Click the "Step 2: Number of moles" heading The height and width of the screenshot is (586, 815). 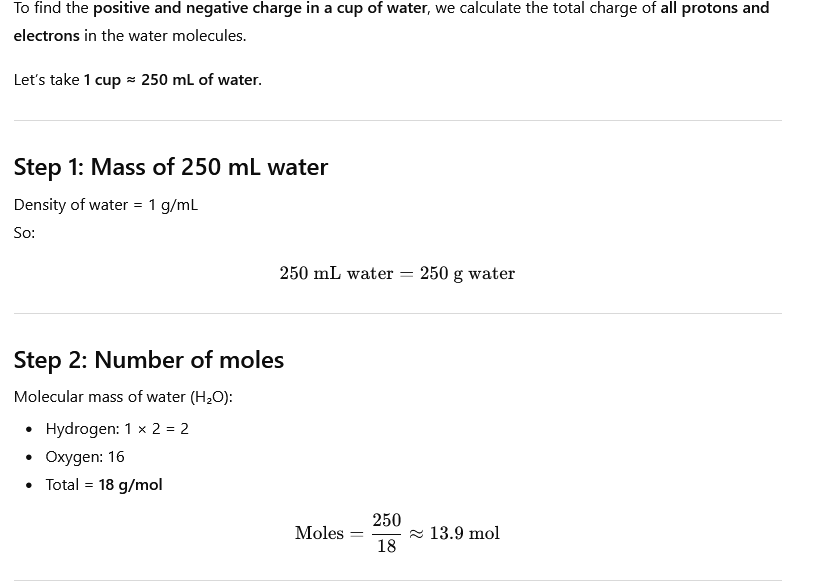click(148, 360)
